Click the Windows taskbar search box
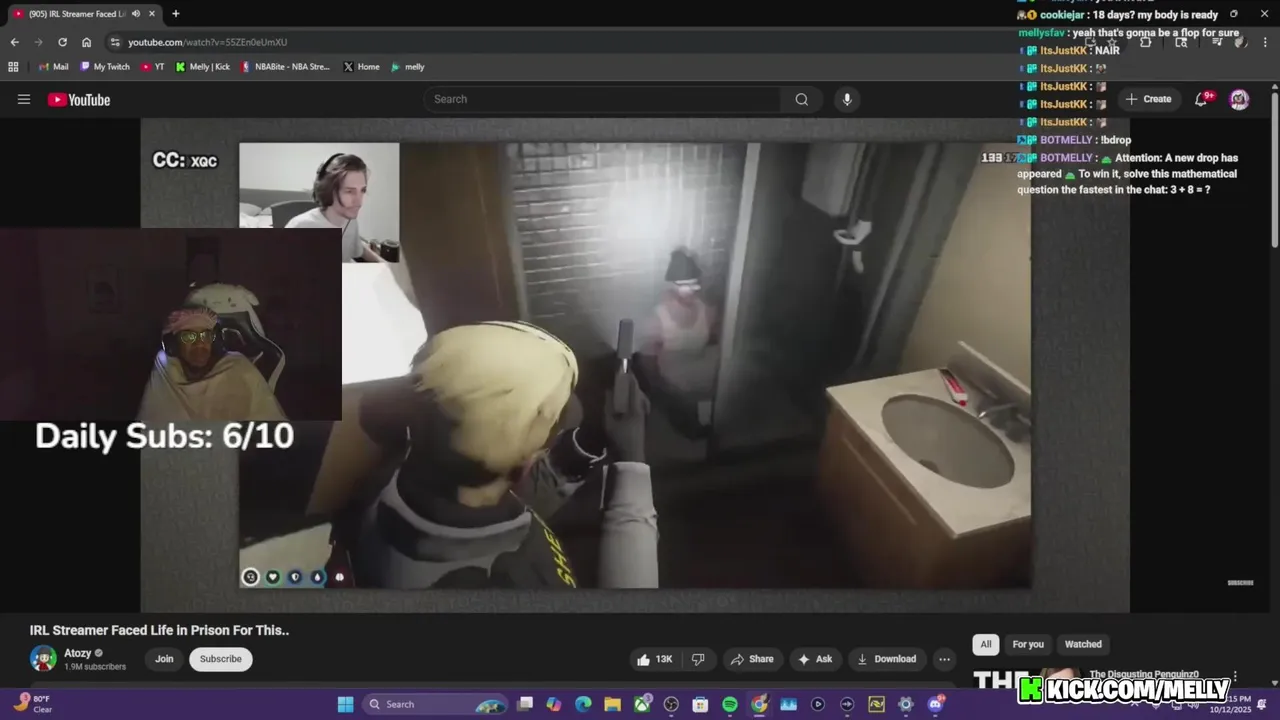 click(x=436, y=704)
